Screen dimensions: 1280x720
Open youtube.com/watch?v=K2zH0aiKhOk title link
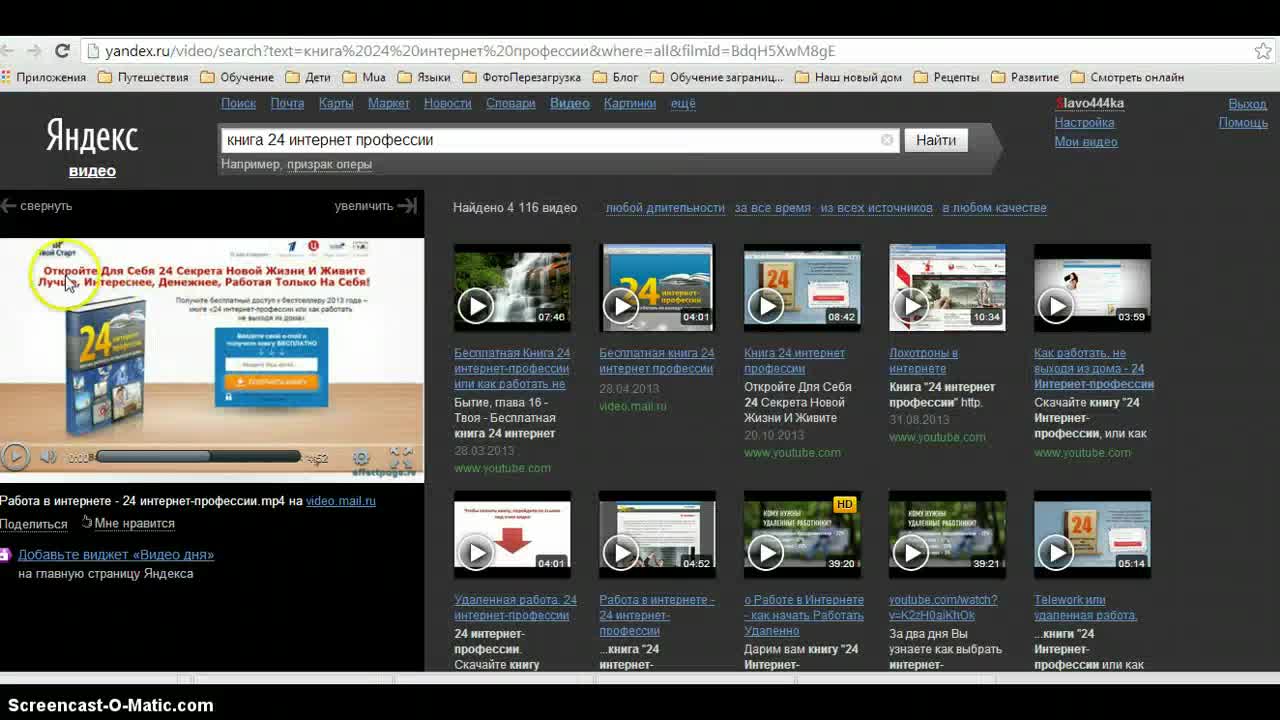pyautogui.click(x=943, y=608)
